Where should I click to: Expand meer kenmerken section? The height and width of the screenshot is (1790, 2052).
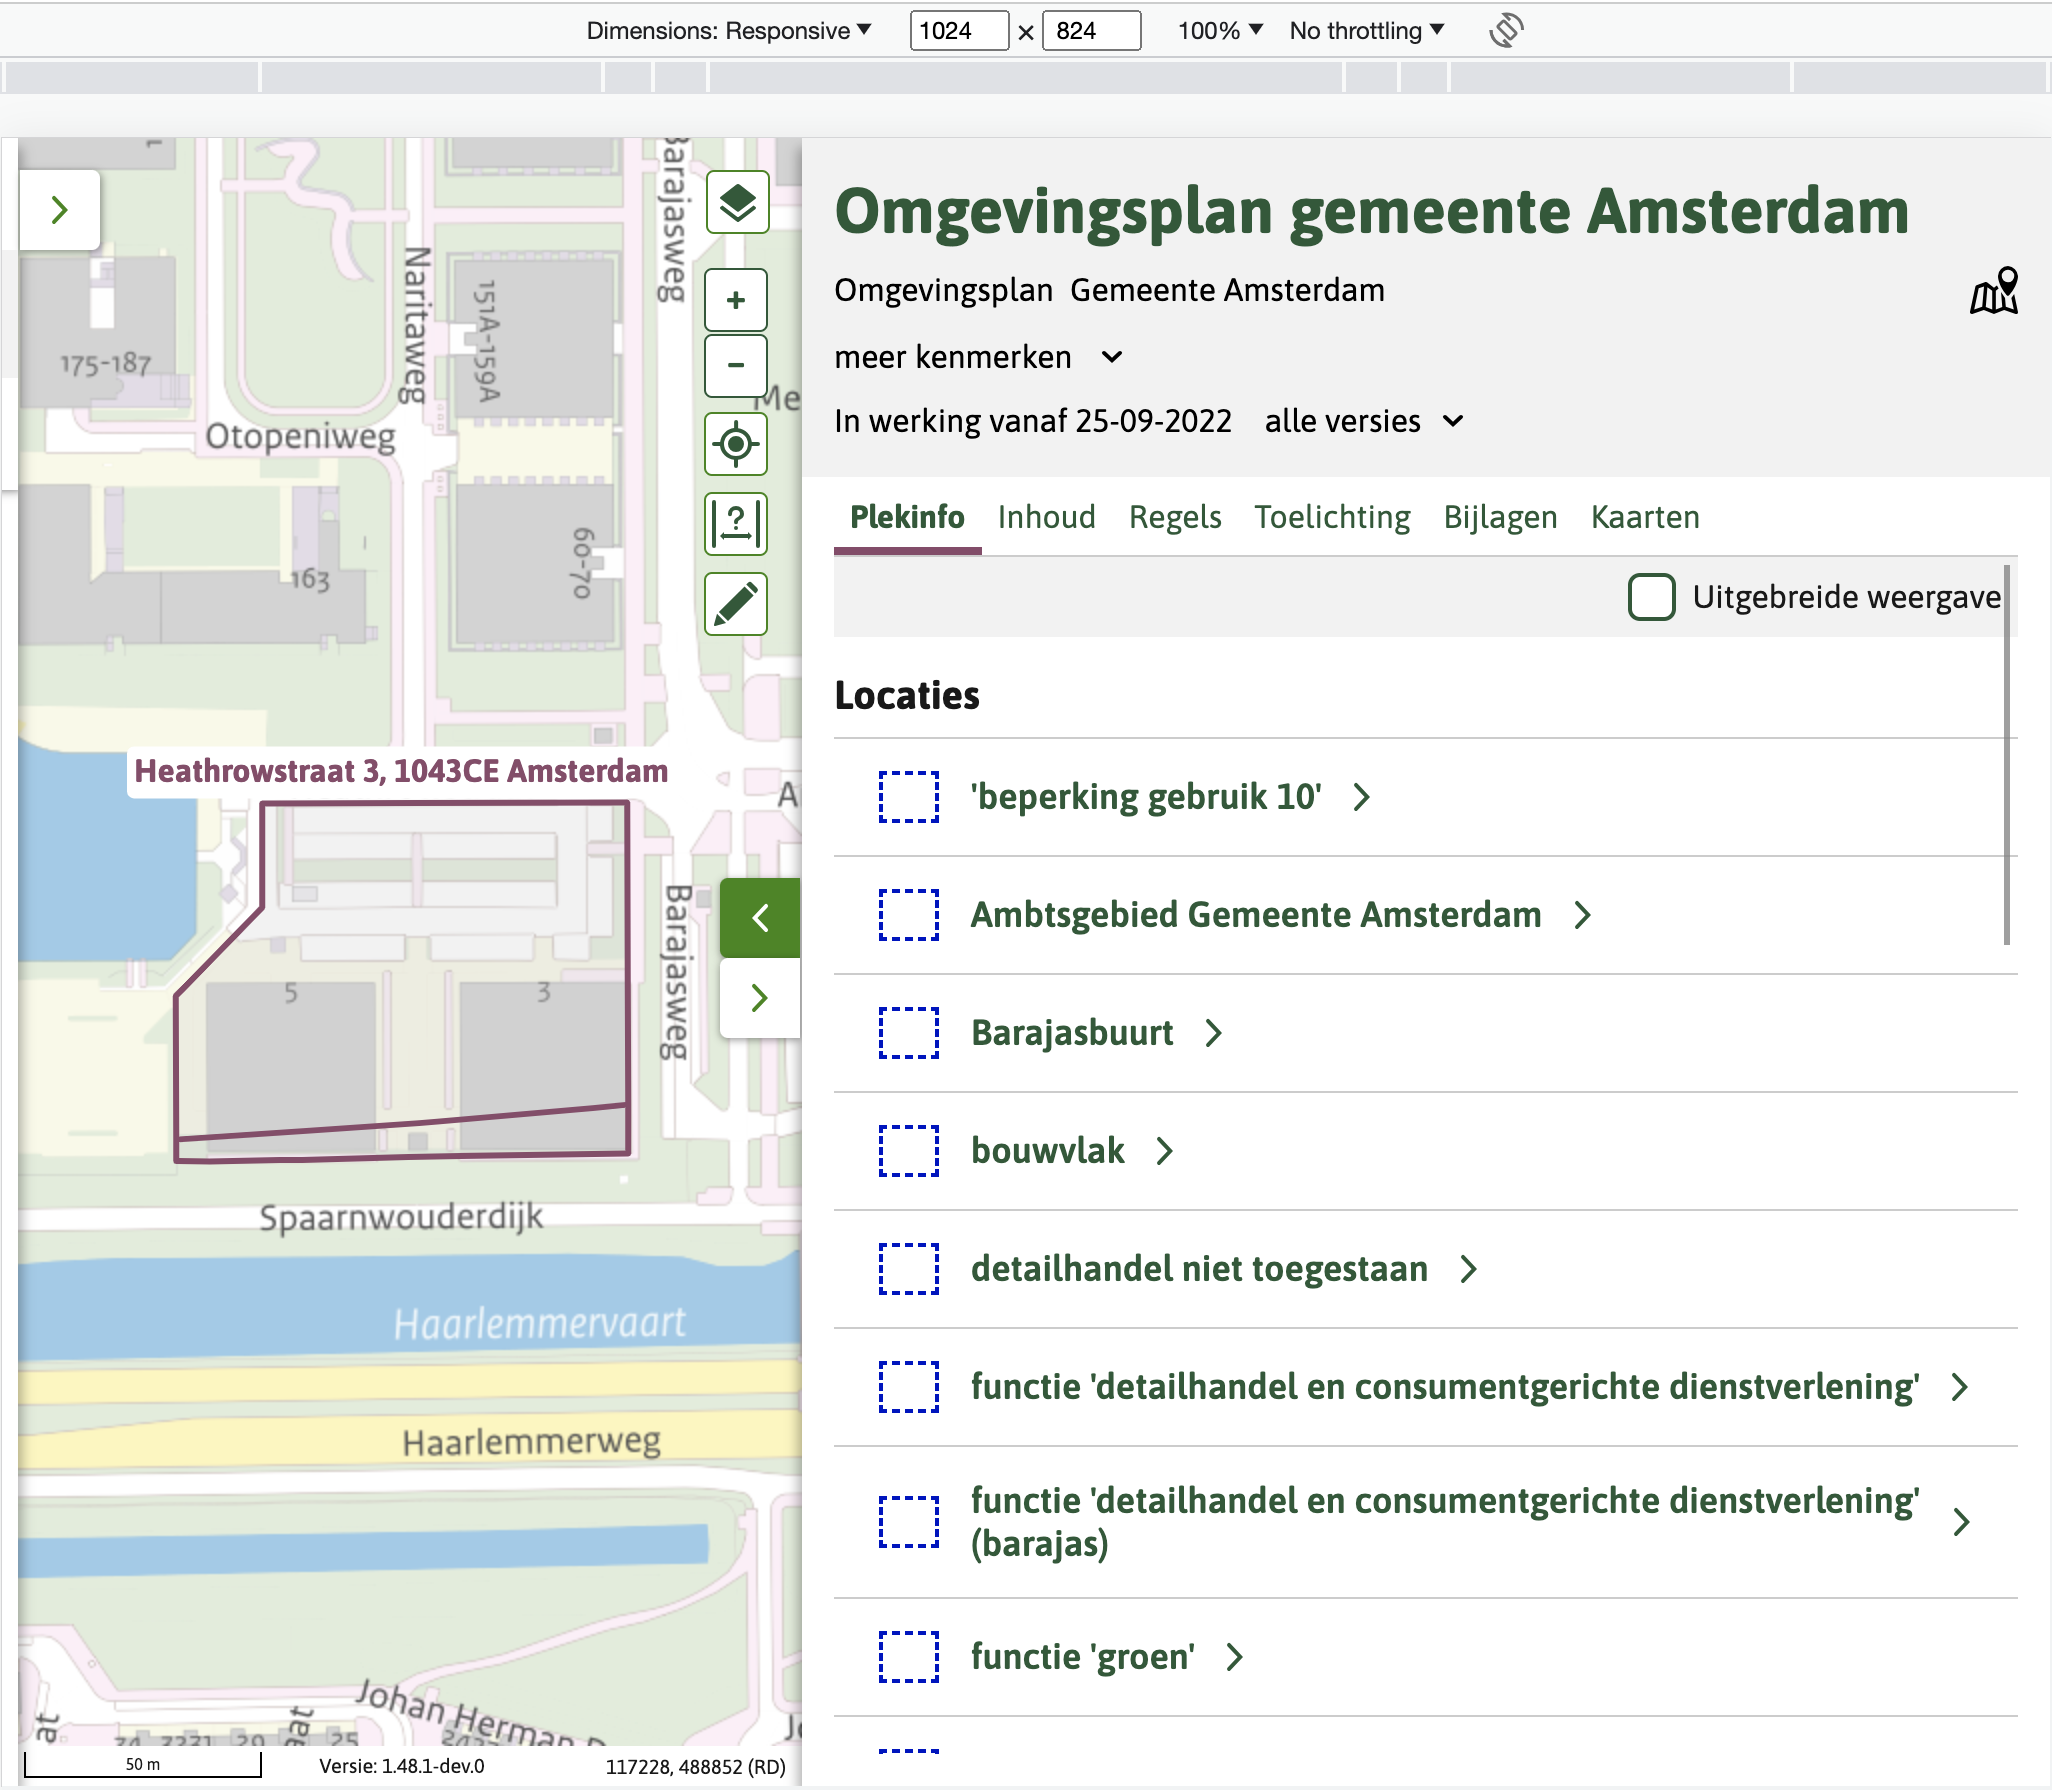[x=979, y=357]
